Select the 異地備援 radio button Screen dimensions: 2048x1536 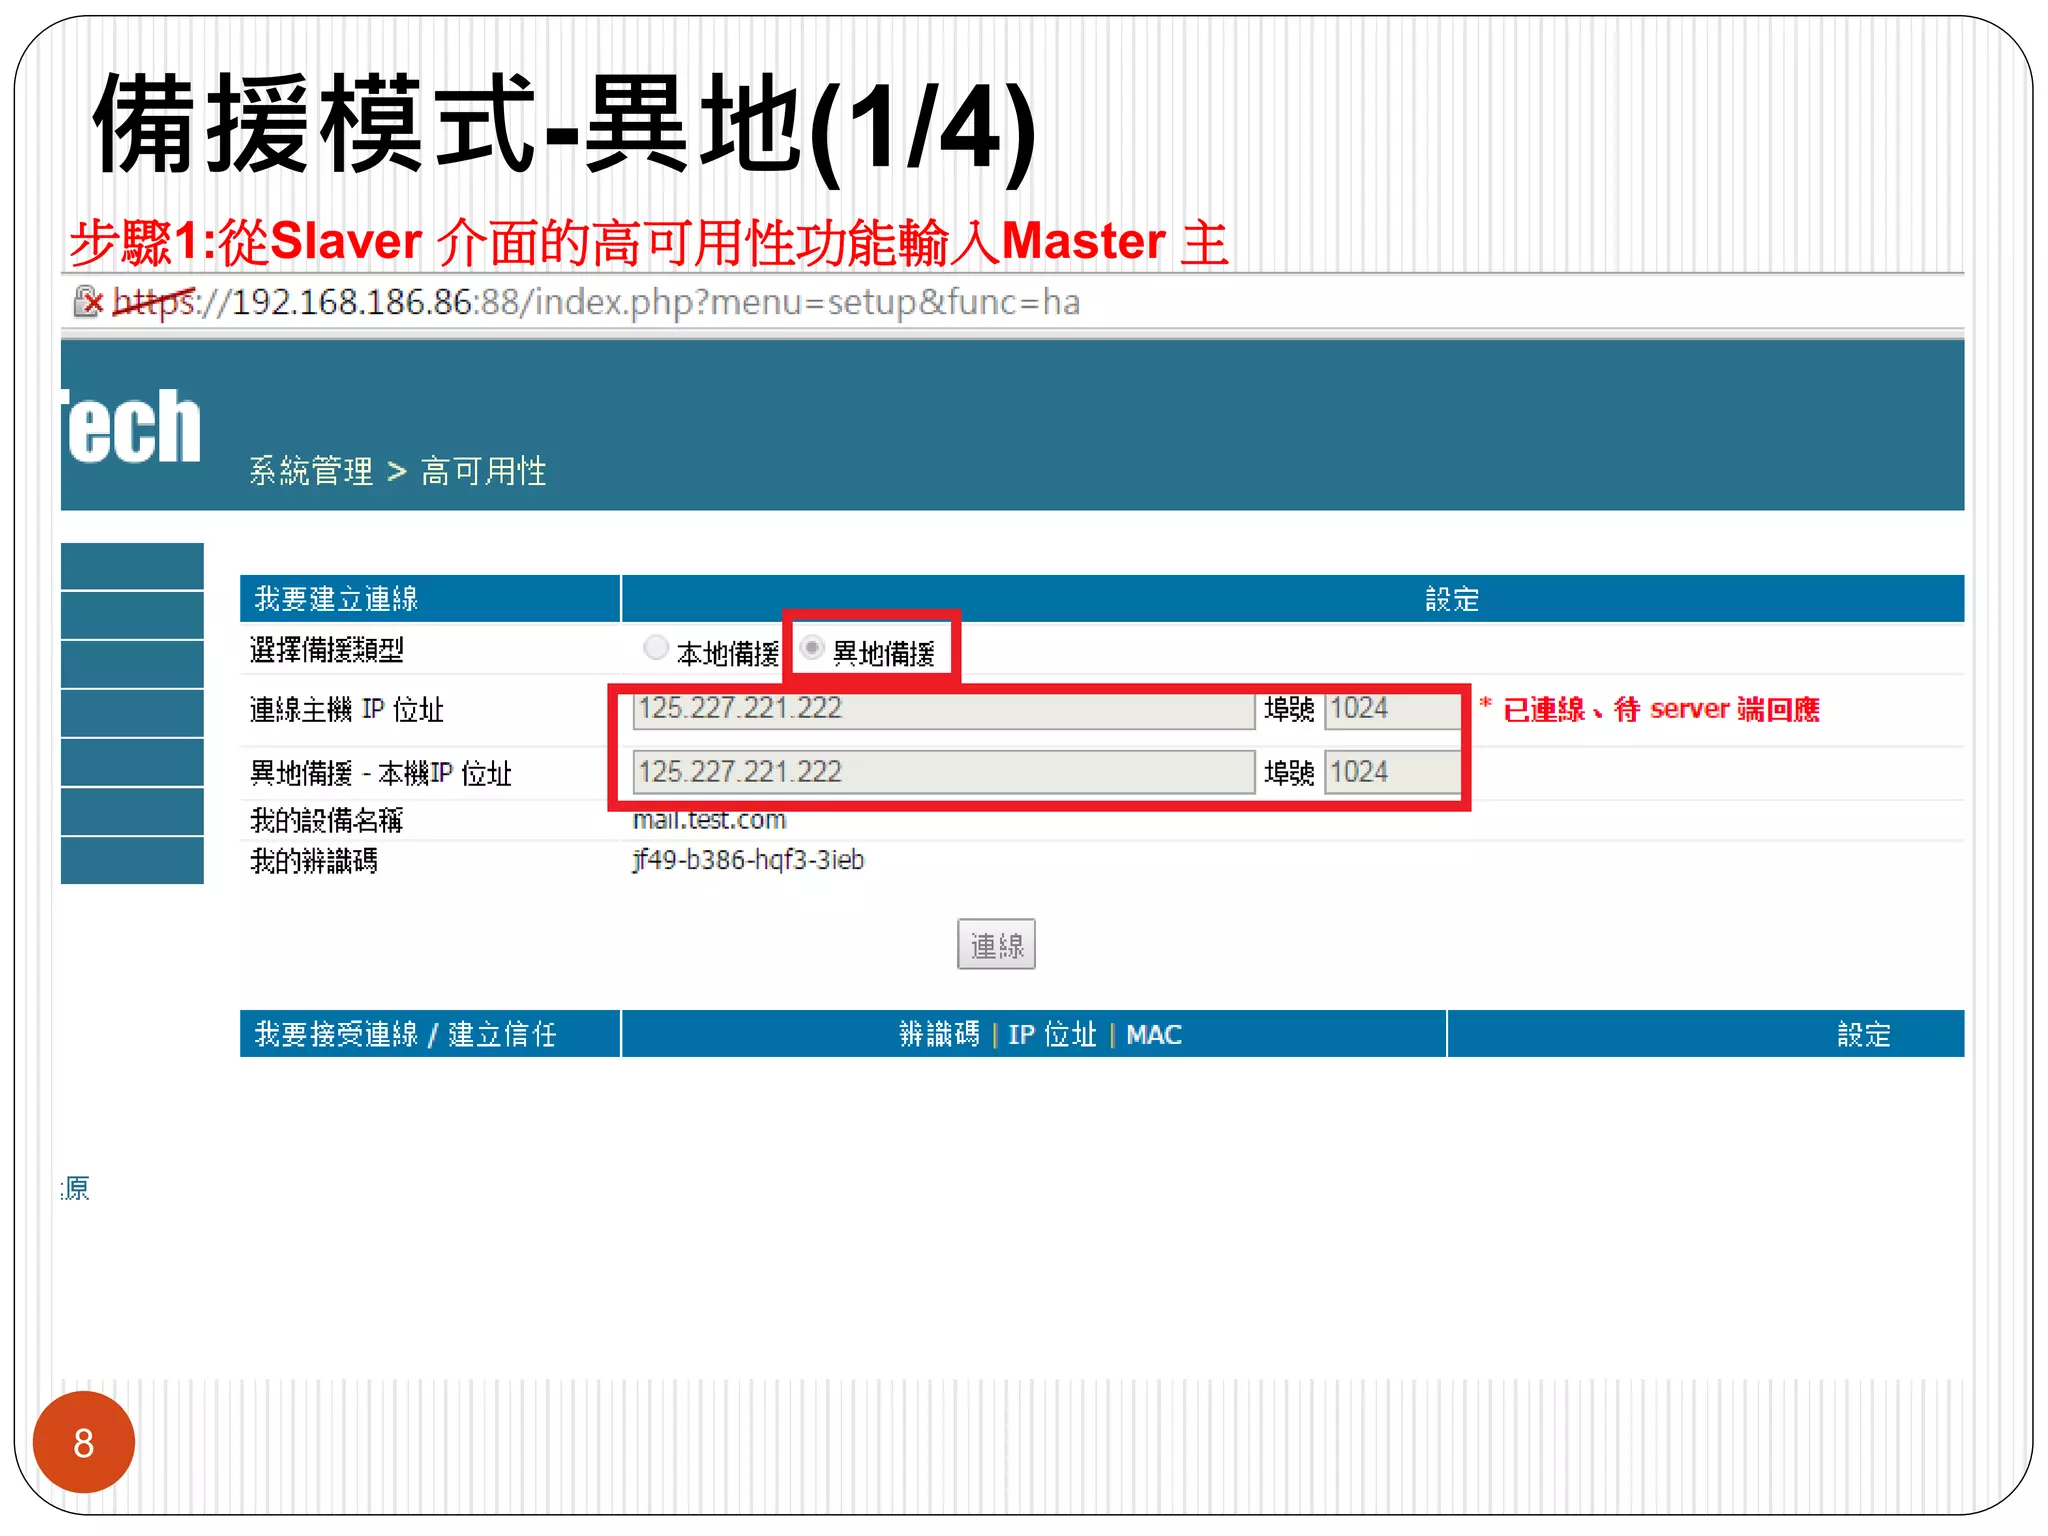[812, 648]
